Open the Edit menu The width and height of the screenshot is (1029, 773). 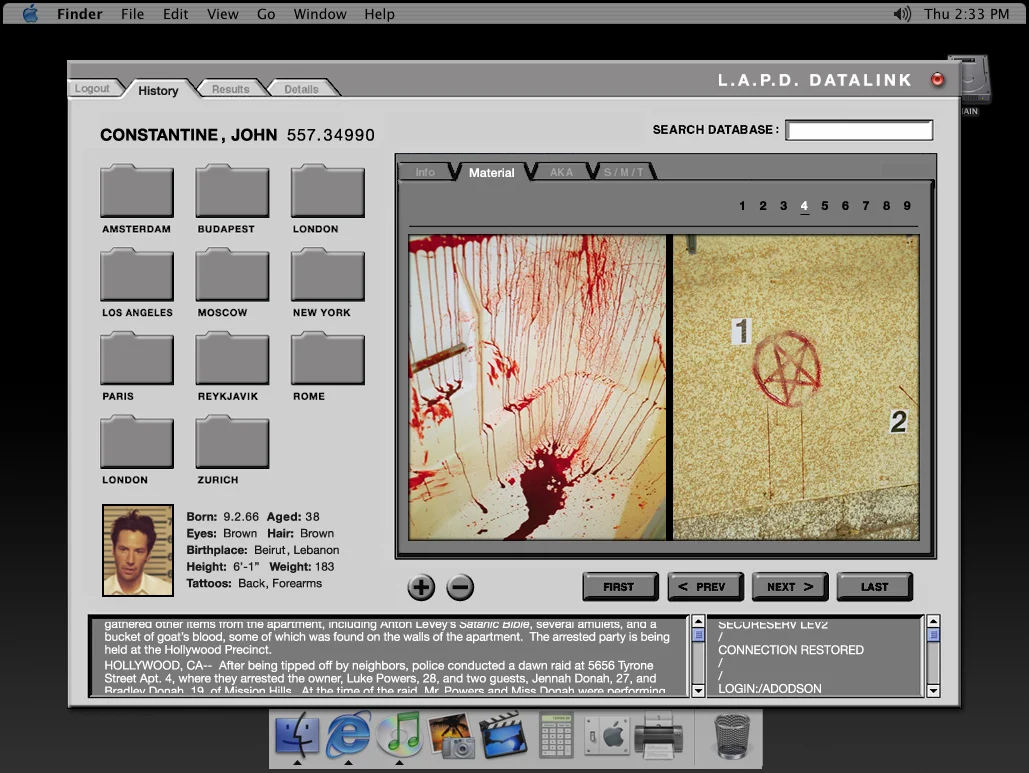tap(175, 14)
